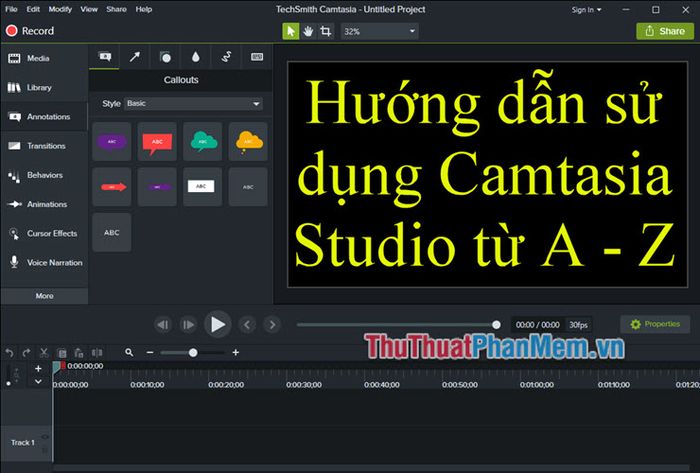Click the timeline zoom magnifier icon
This screenshot has height=473, width=700.
click(x=129, y=353)
